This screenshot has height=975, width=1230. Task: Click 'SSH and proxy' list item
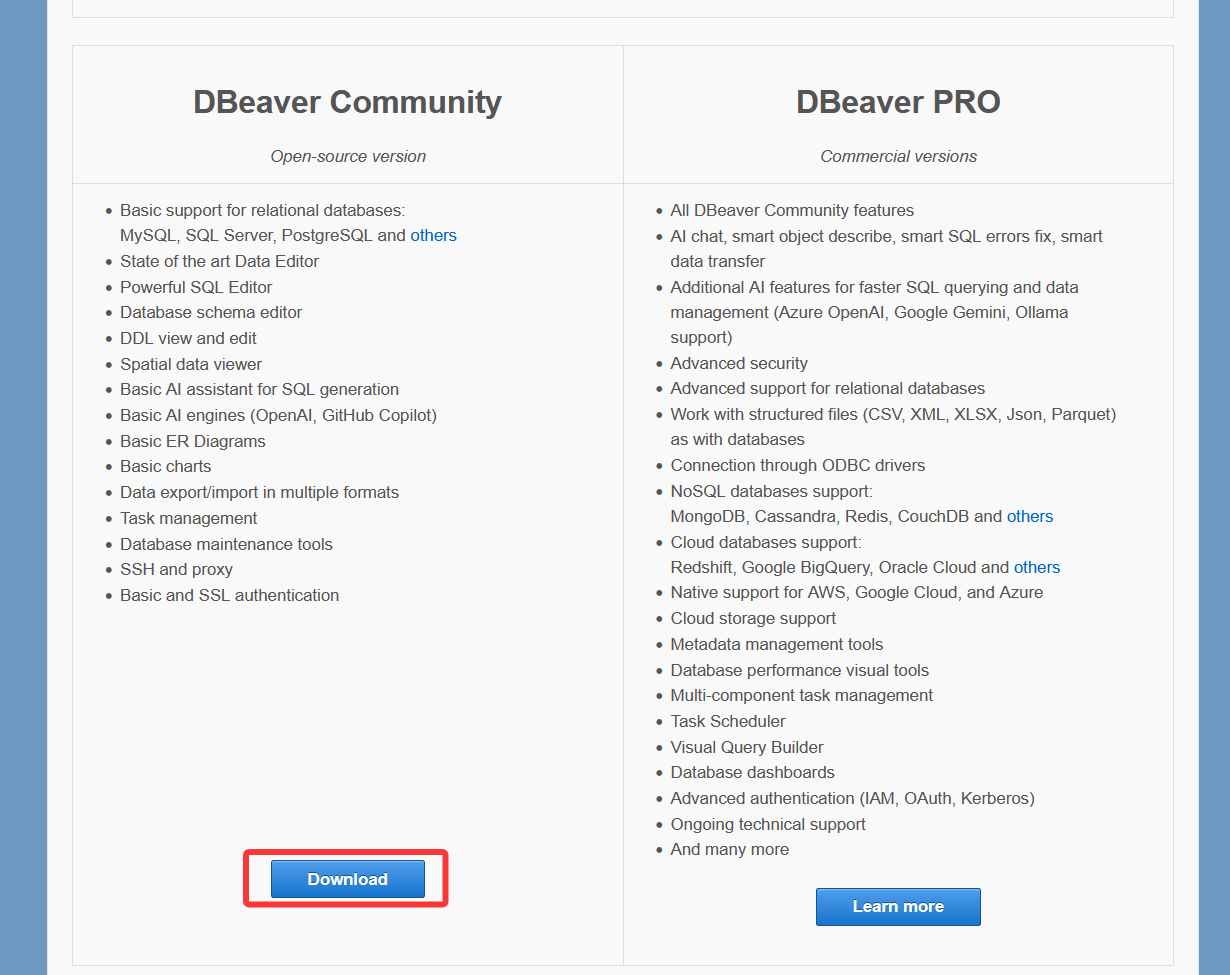(x=176, y=569)
